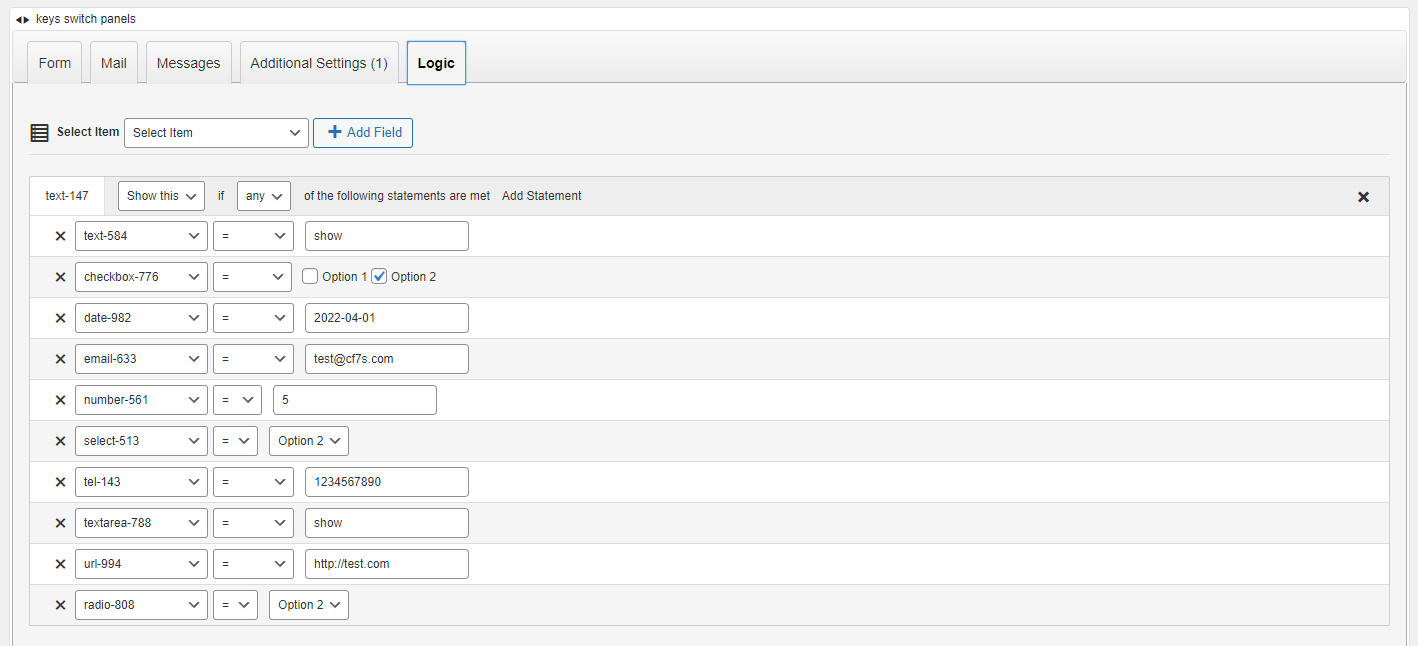1418x646 pixels.
Task: Click the list icon beside Select Item
Action: [x=39, y=133]
